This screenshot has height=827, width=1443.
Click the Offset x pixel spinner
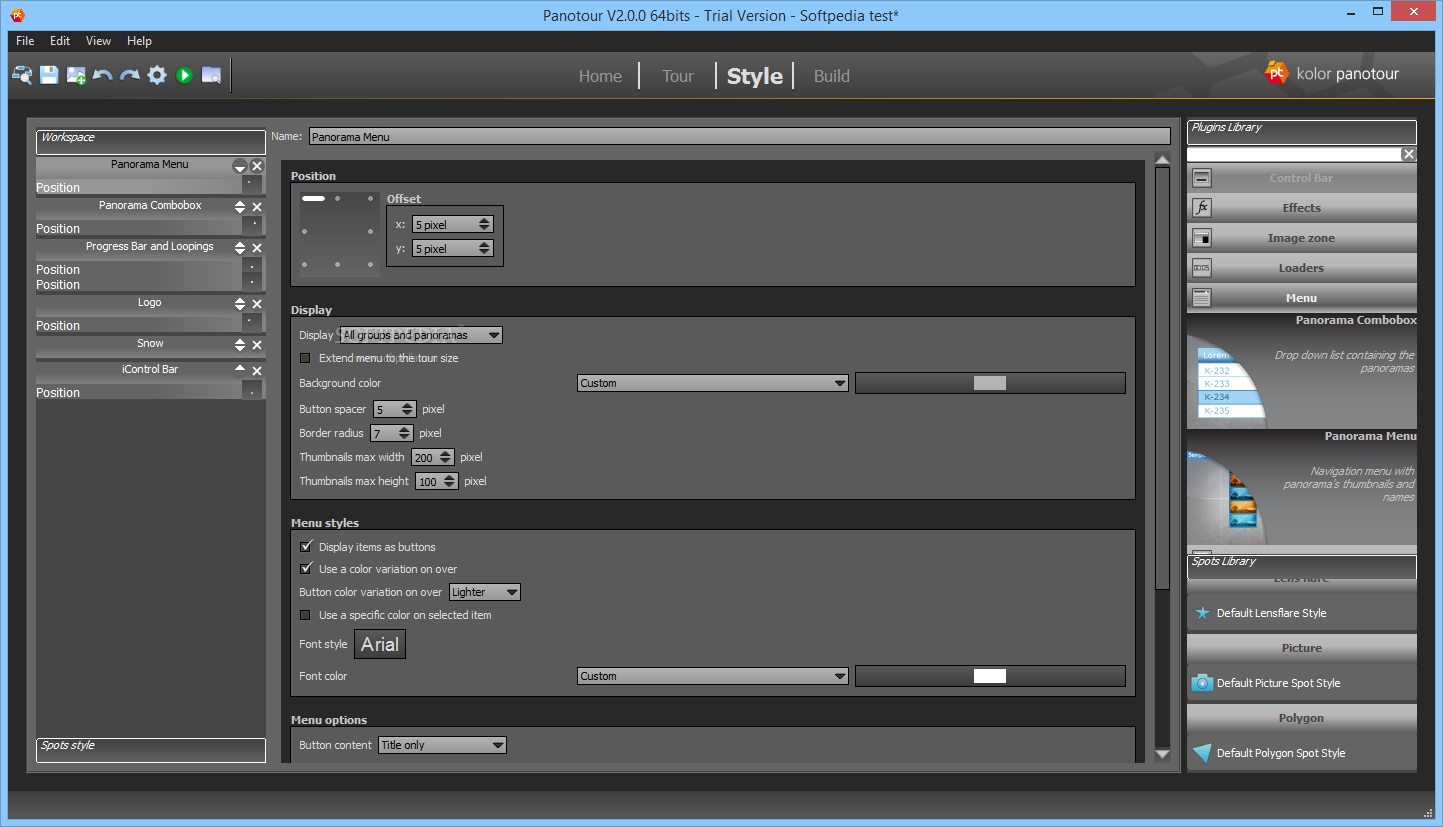[453, 225]
